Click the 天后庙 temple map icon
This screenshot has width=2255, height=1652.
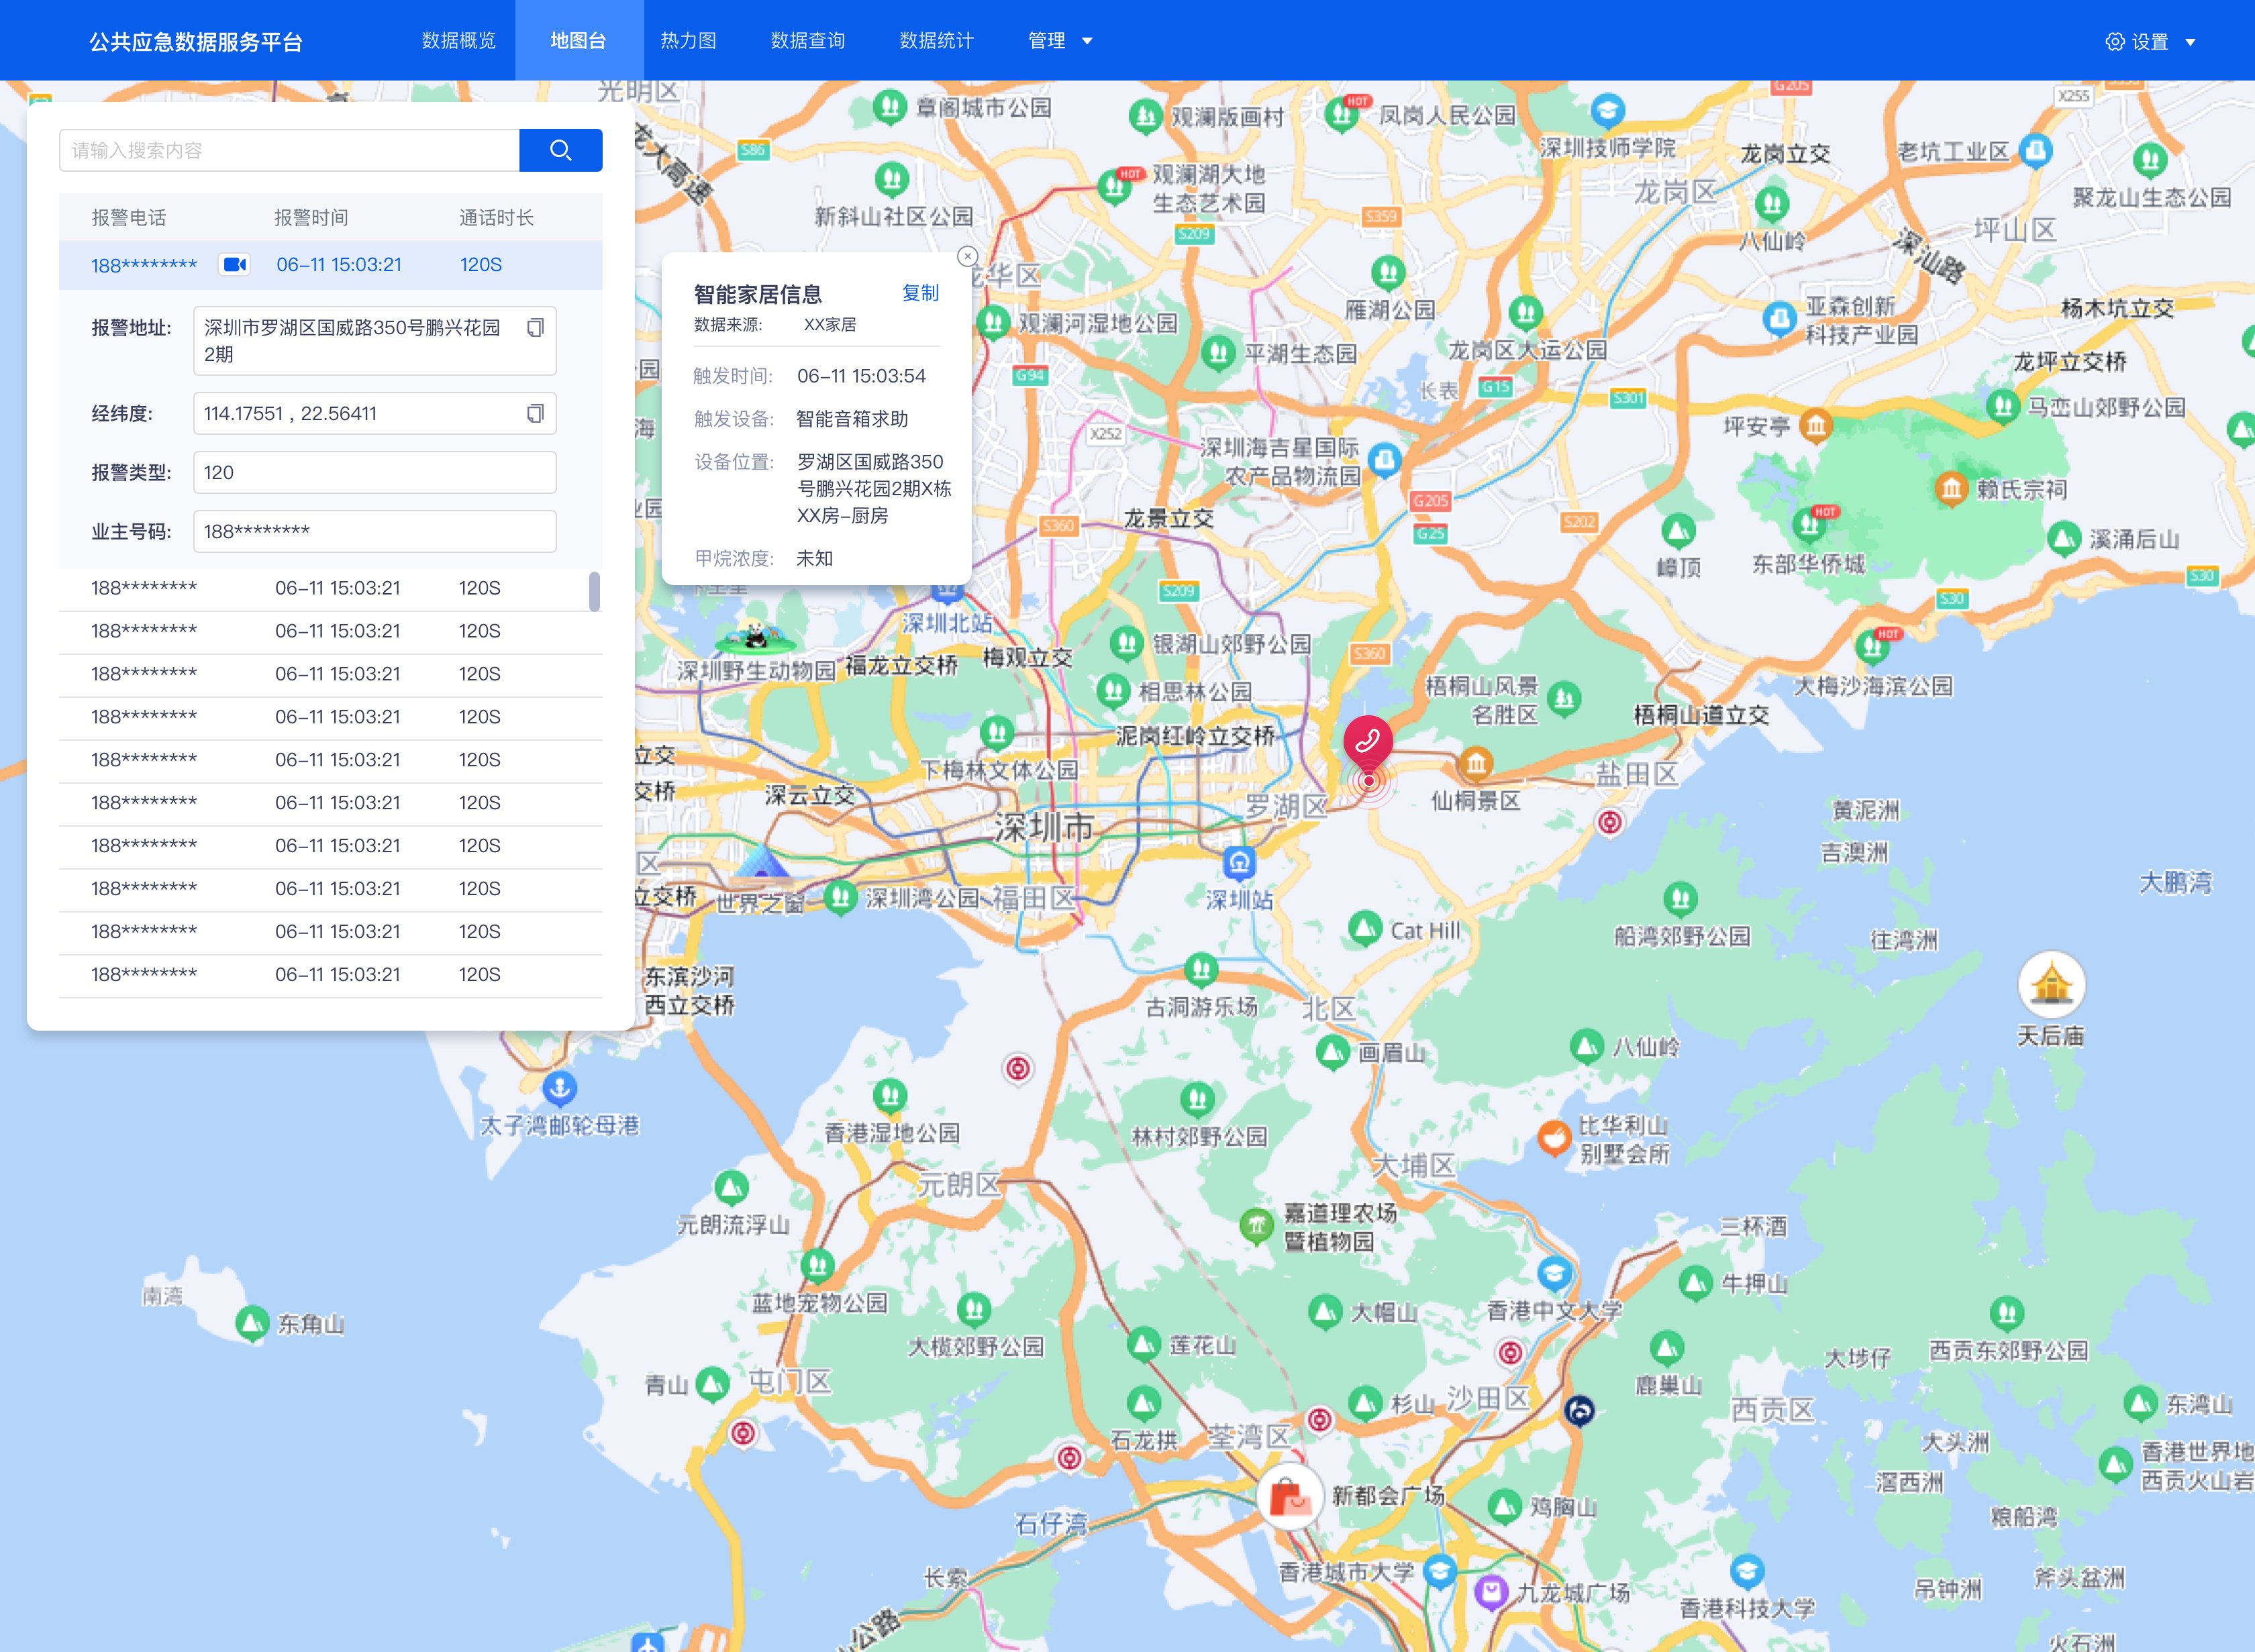tap(2051, 984)
